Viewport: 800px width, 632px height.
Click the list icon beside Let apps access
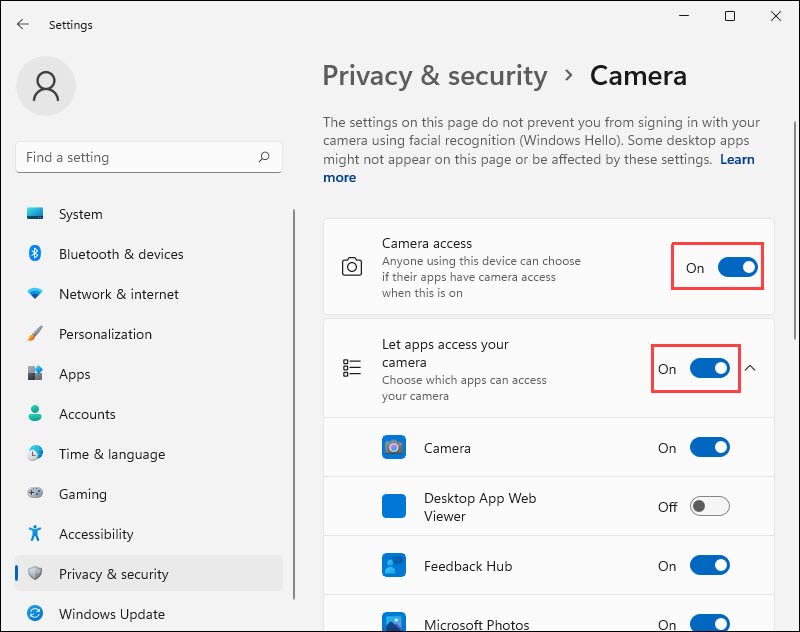pyautogui.click(x=352, y=368)
